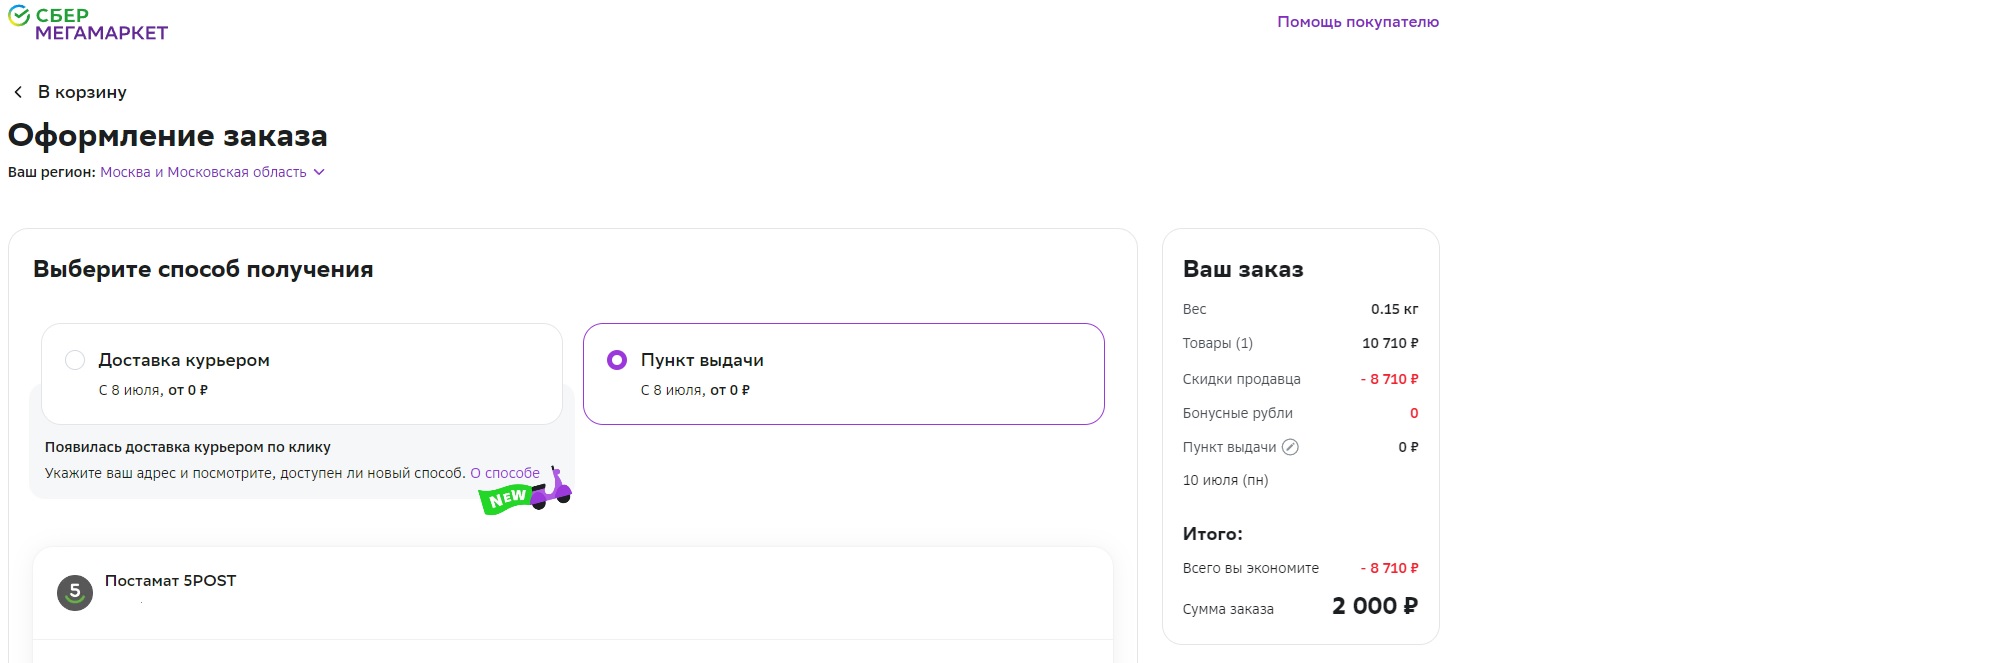Screen dimensions: 2000x663
Task: Click the back arrow beside В корзину
Action: coord(18,92)
